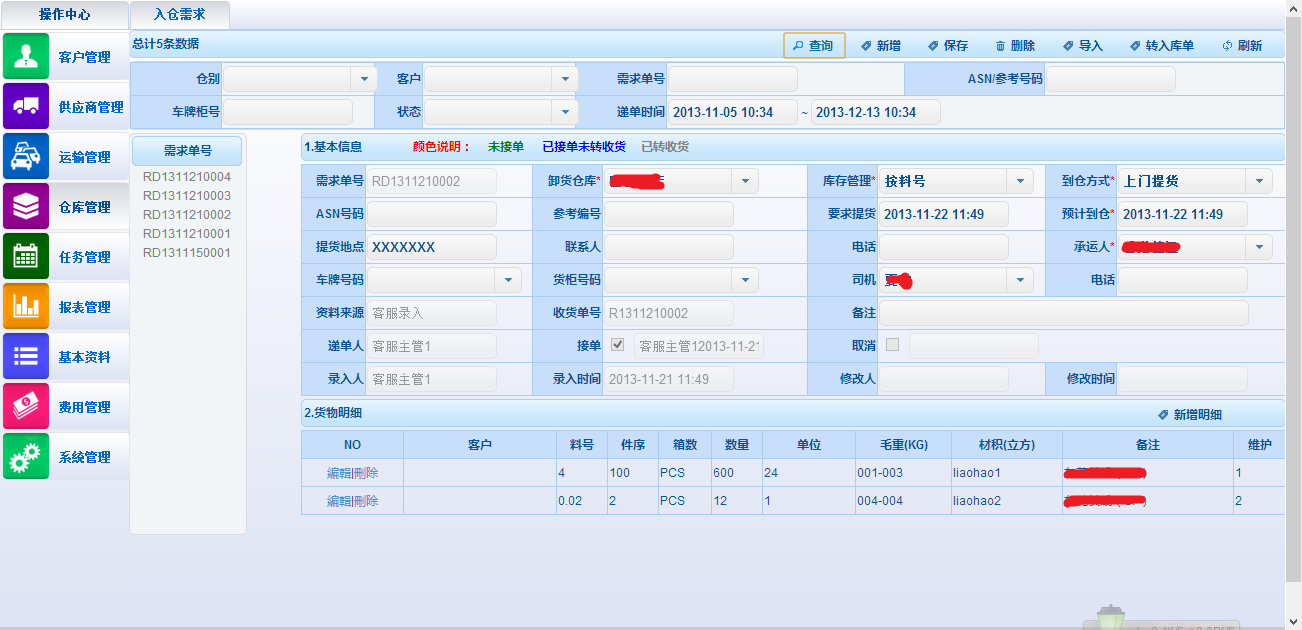Select the 操作中心 tab

coord(64,15)
